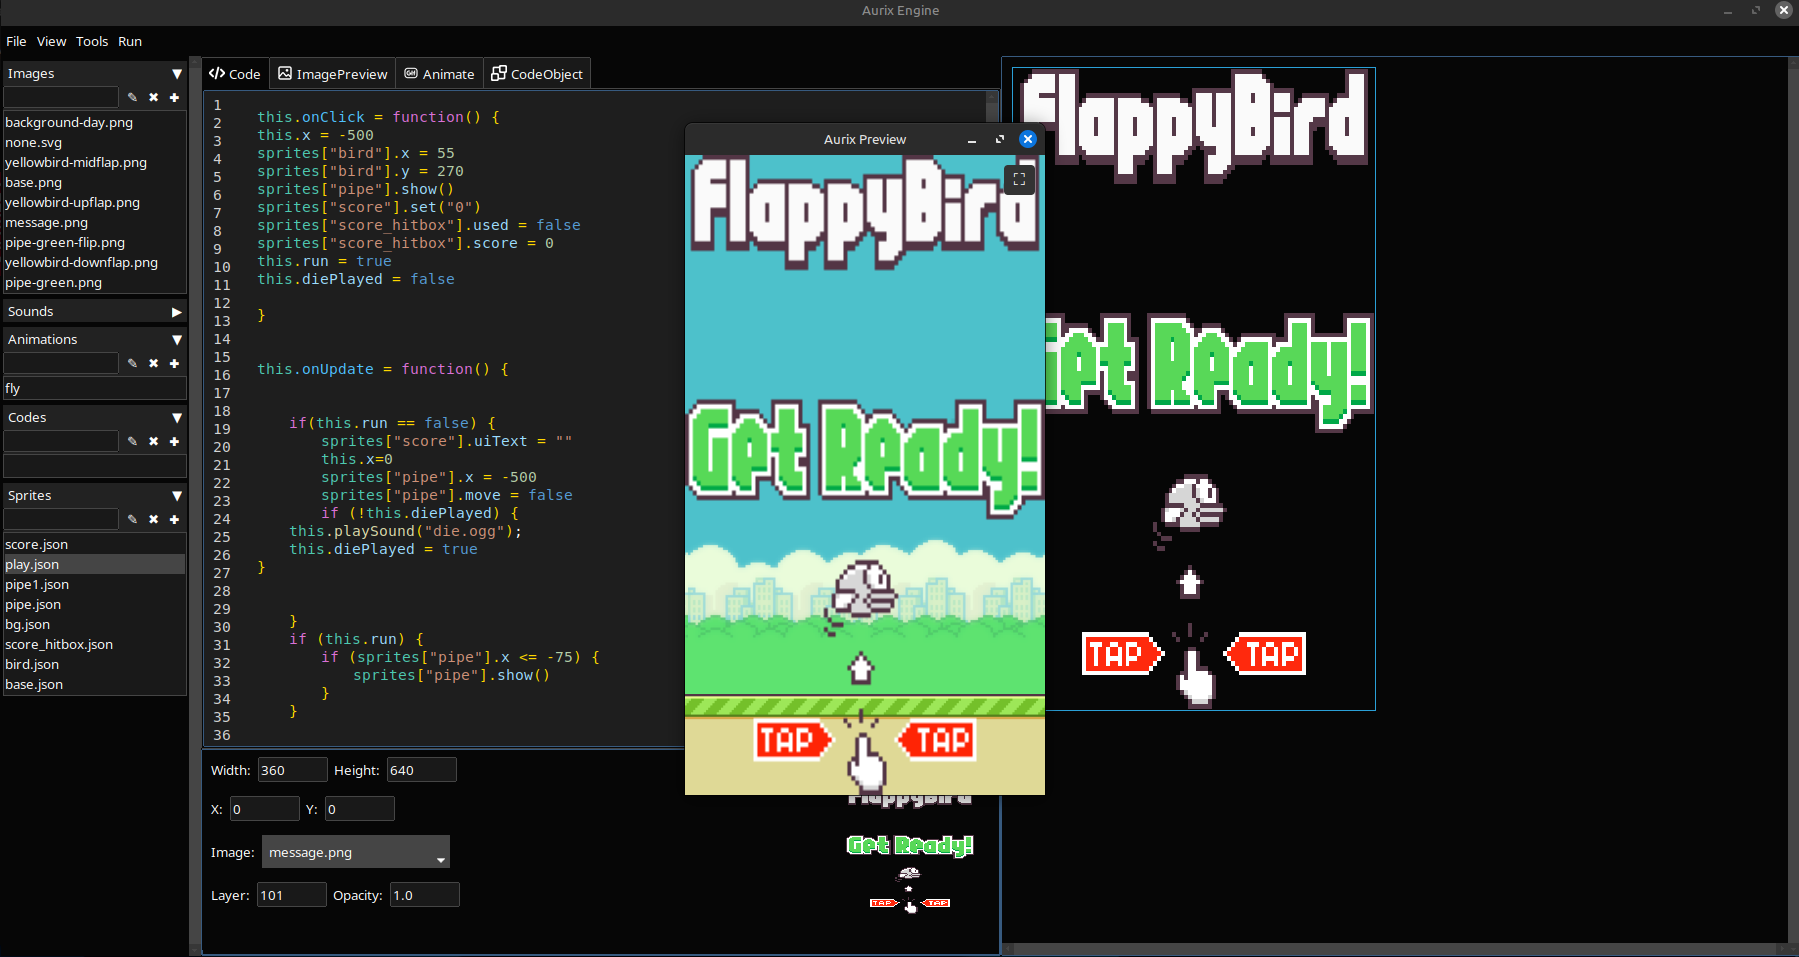Select the fly animation
This screenshot has width=1799, height=957.
tap(95, 388)
